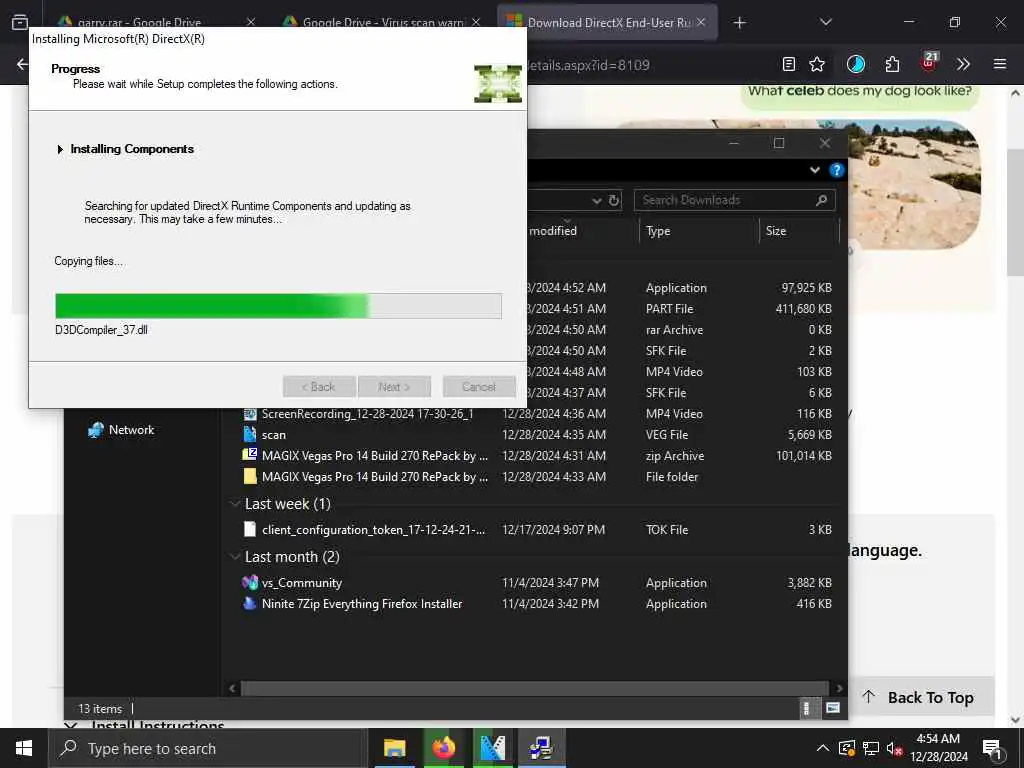Switch Explorer to large icons view

[x=833, y=708]
